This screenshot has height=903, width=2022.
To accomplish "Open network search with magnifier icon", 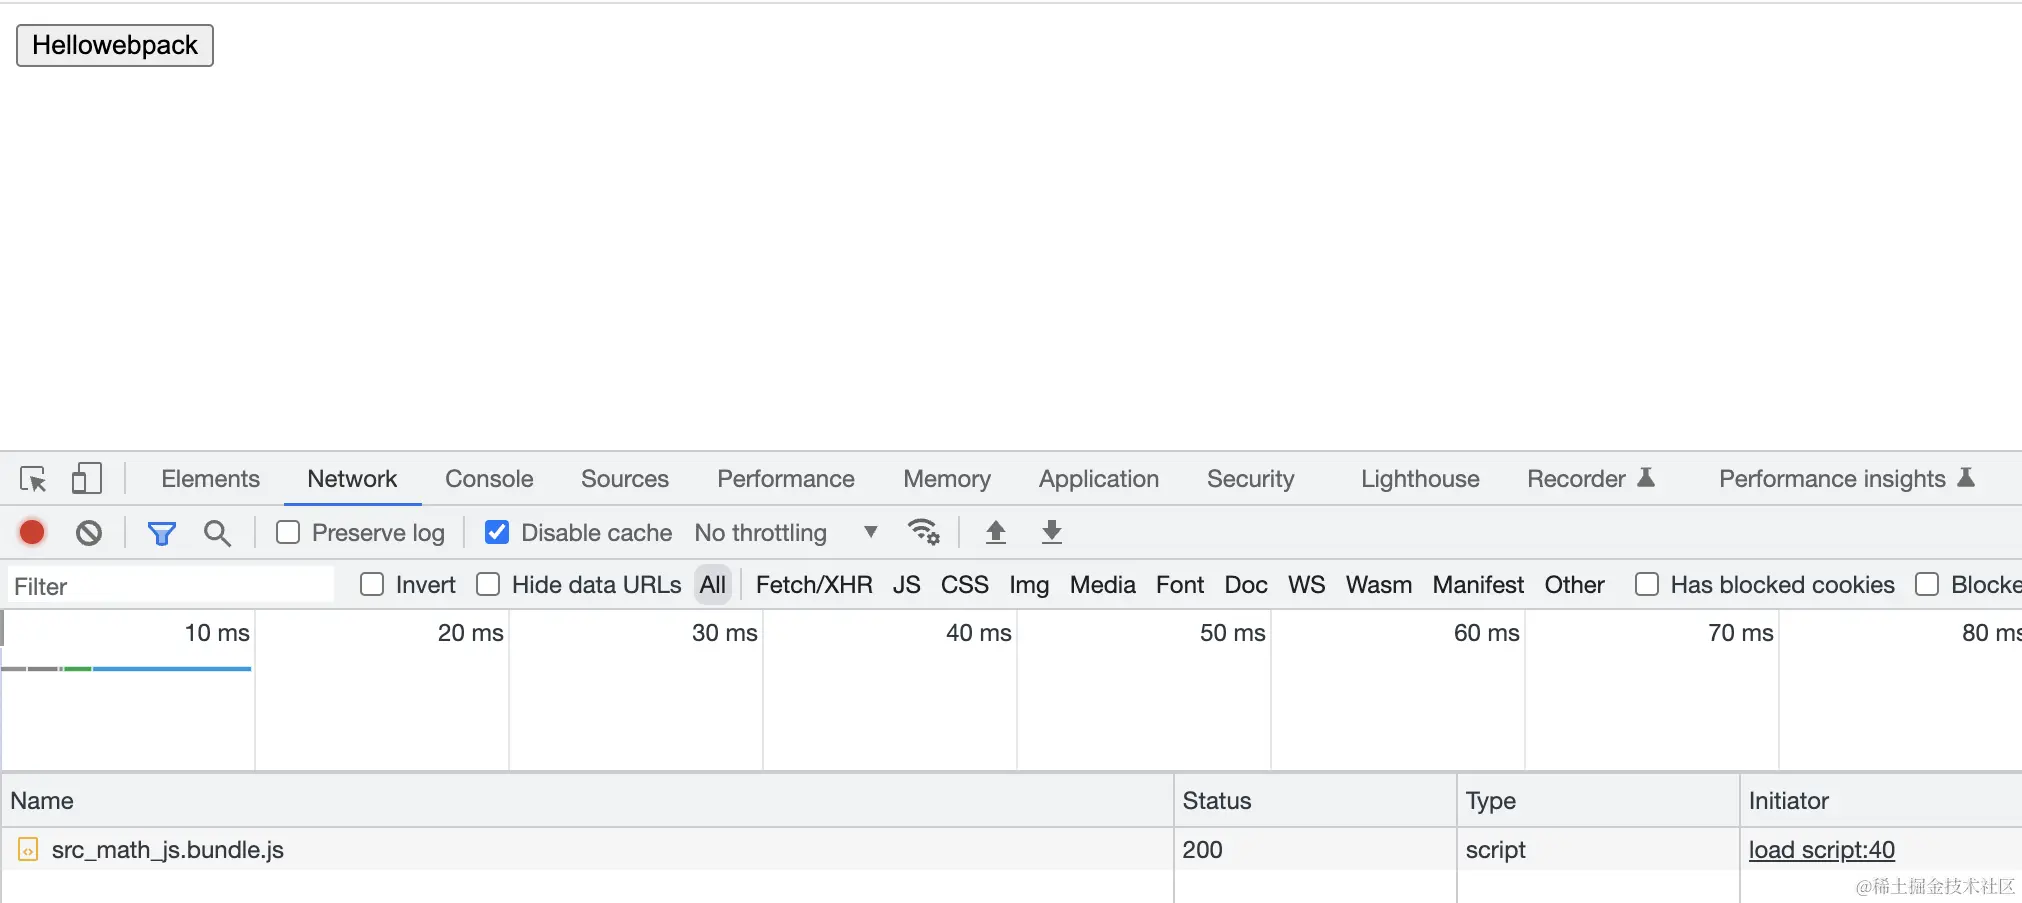I will (217, 533).
